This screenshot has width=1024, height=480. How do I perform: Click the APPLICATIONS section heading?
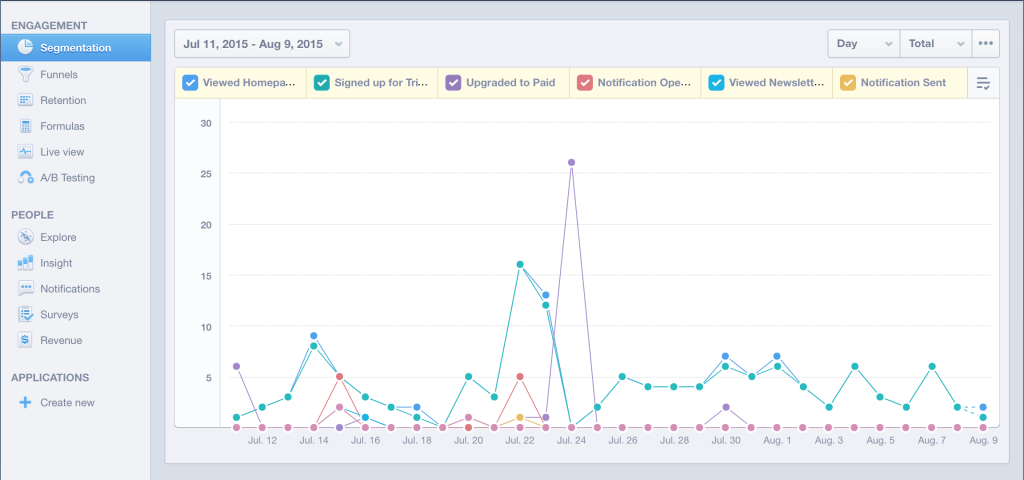pyautogui.click(x=50, y=377)
